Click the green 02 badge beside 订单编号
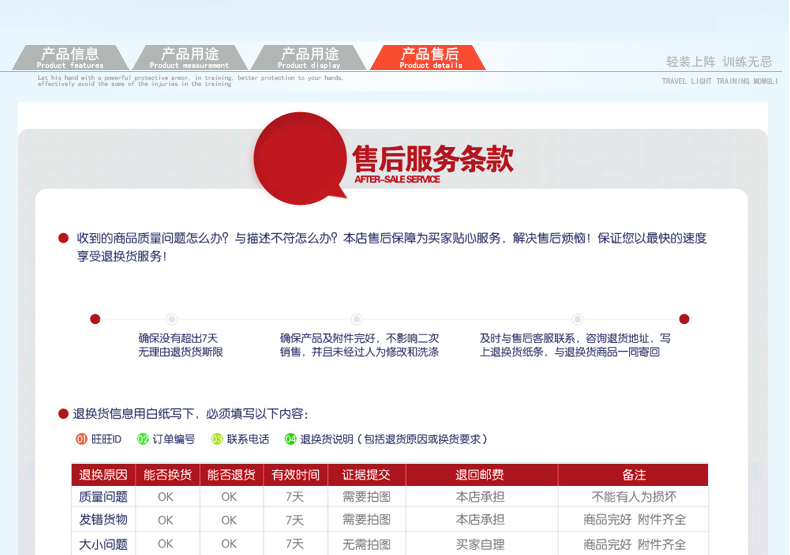This screenshot has width=790, height=555. (x=143, y=439)
